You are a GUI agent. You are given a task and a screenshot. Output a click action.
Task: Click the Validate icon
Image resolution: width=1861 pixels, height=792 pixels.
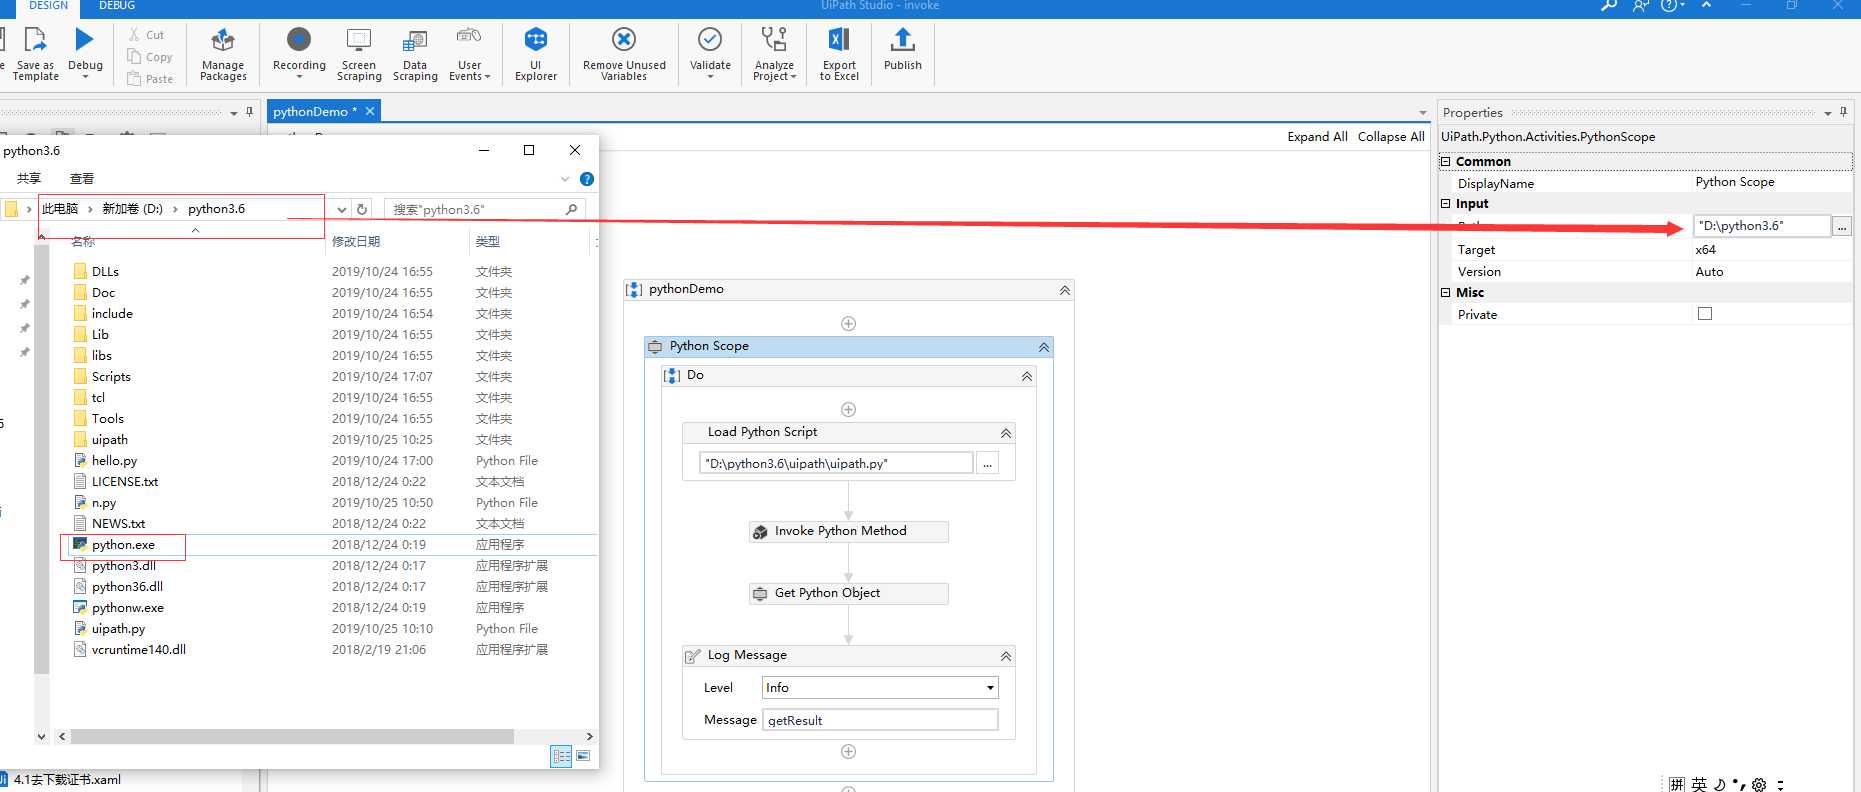(710, 39)
